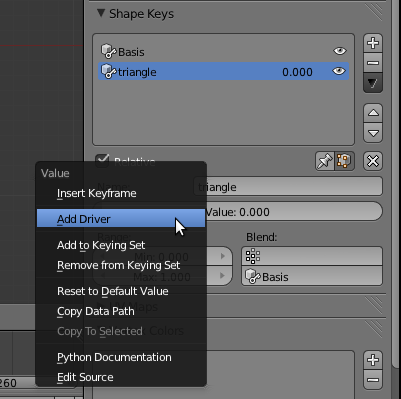
Task: Select the Basis shape key row
Action: click(223, 52)
